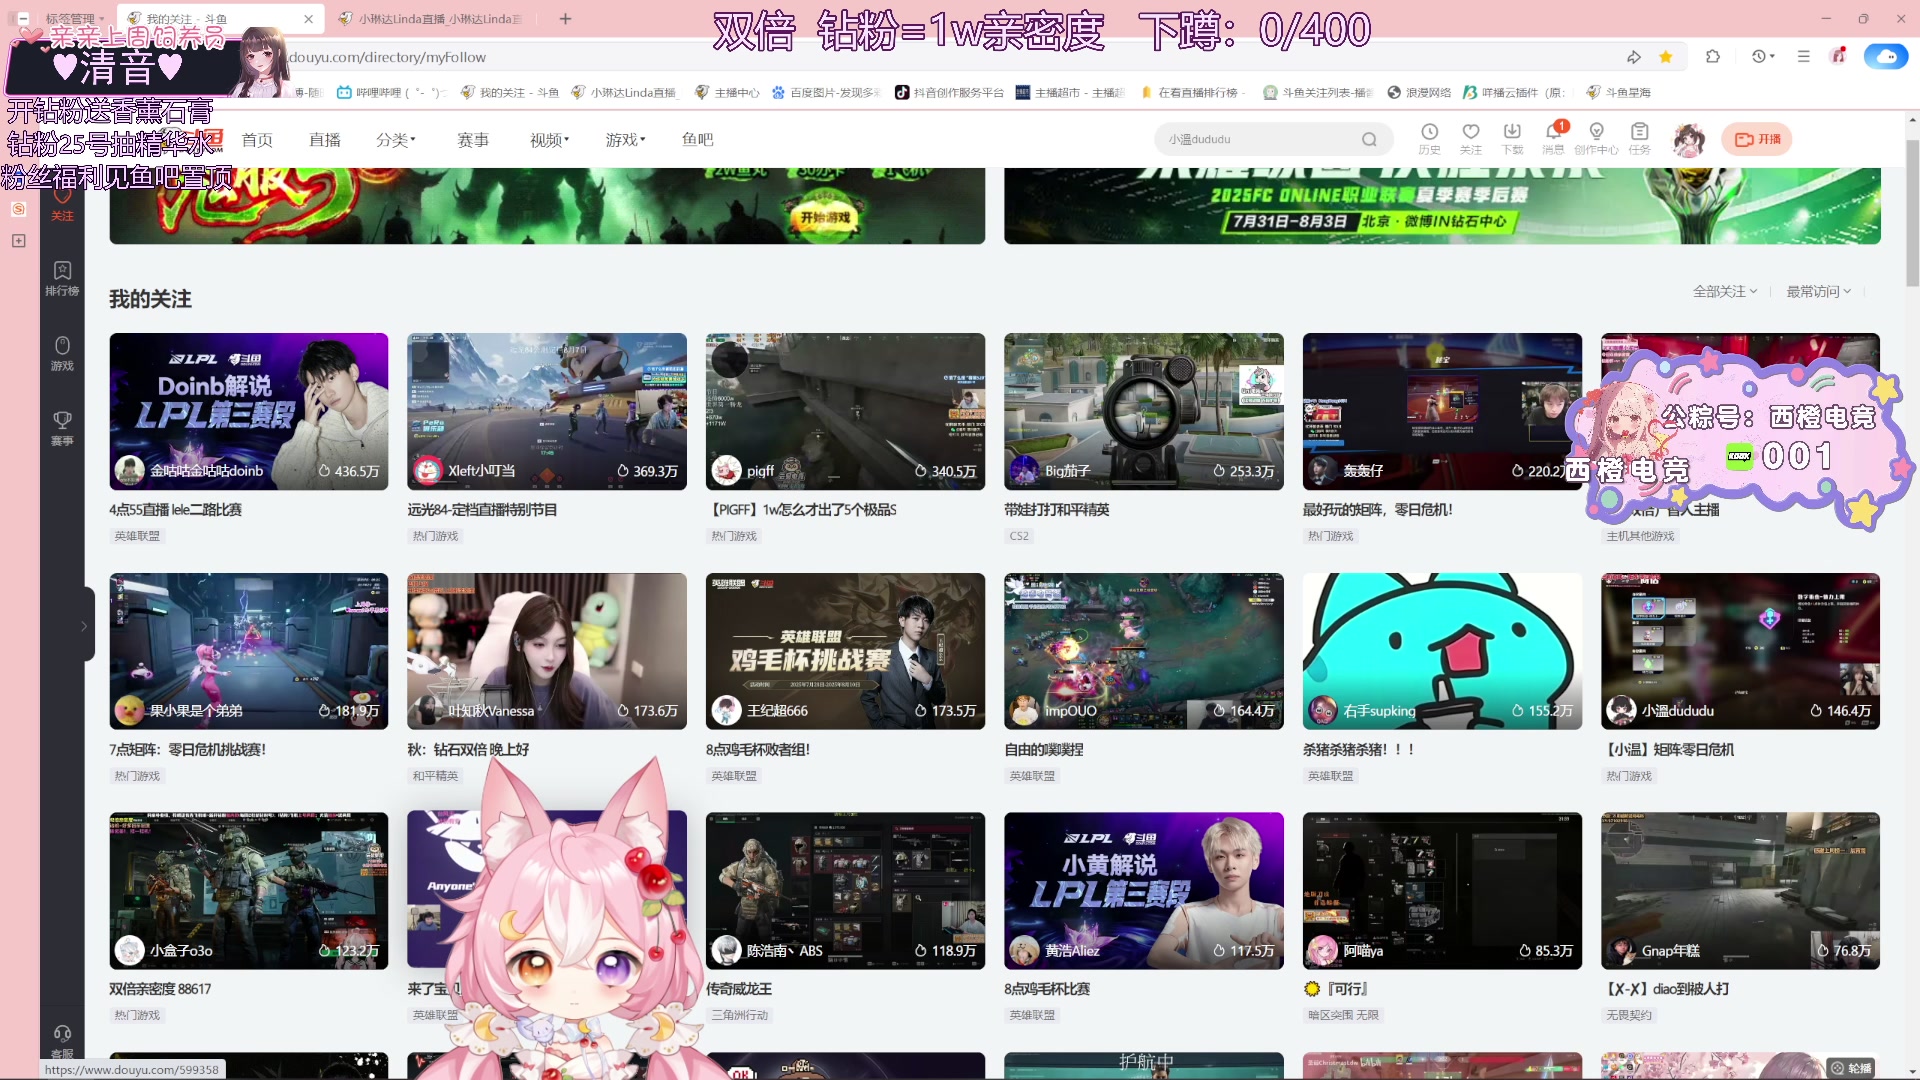Open the 哔哩哔哩 bookmark
This screenshot has height=1080, width=1920.
coord(392,92)
